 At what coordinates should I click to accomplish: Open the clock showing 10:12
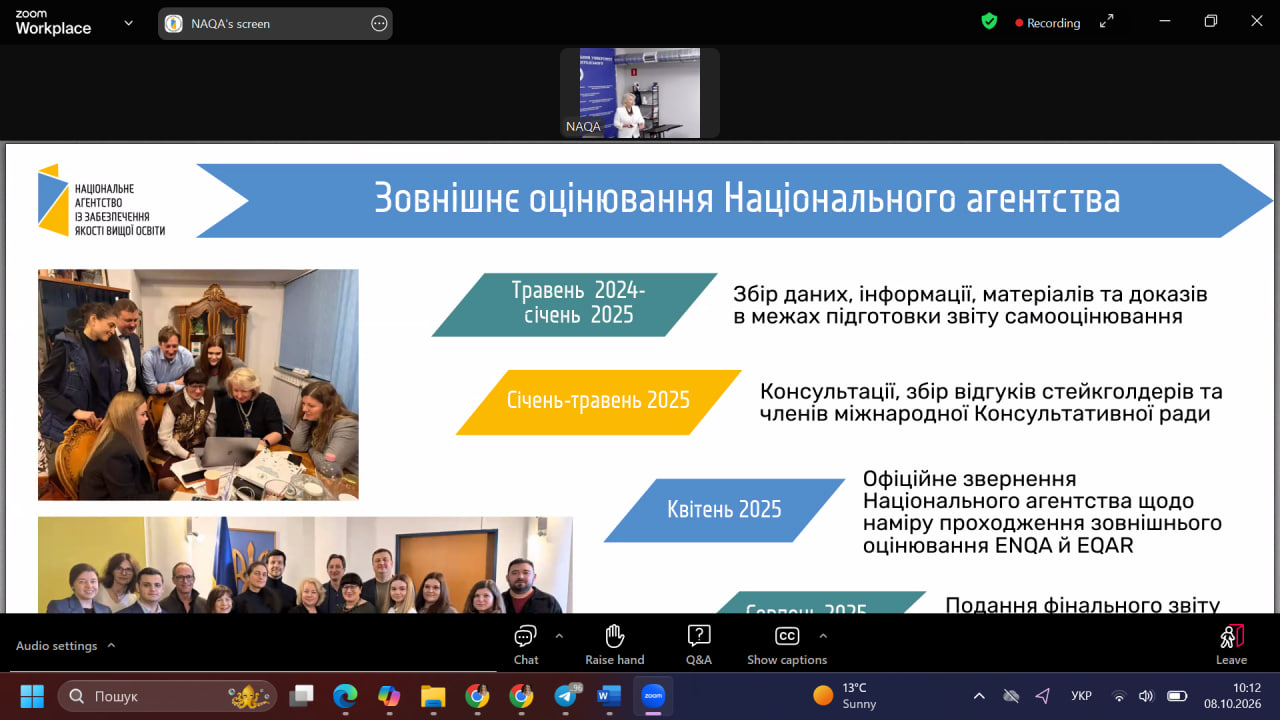coord(1232,696)
